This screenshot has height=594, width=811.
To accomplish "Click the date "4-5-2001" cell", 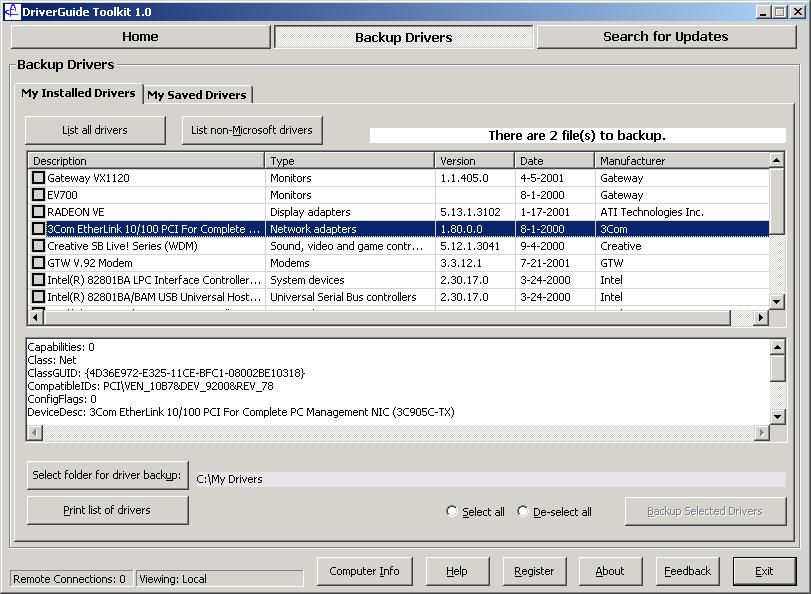I will pos(555,177).
